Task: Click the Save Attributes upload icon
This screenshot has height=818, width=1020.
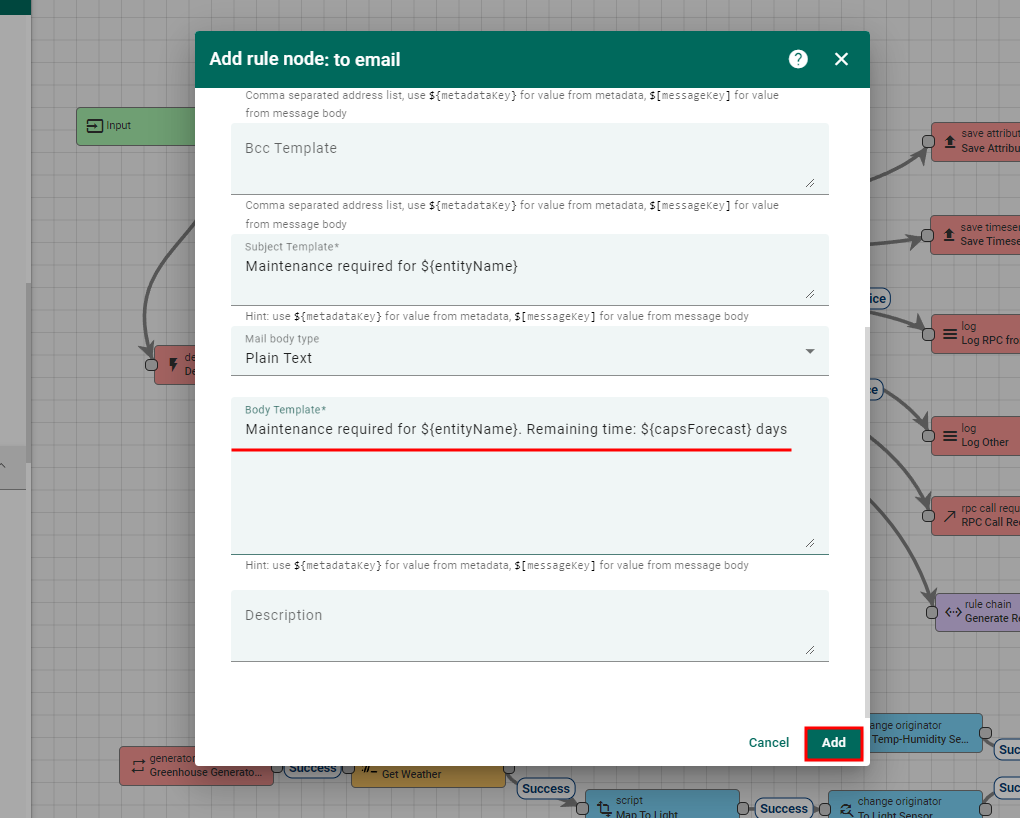Action: pos(949,142)
